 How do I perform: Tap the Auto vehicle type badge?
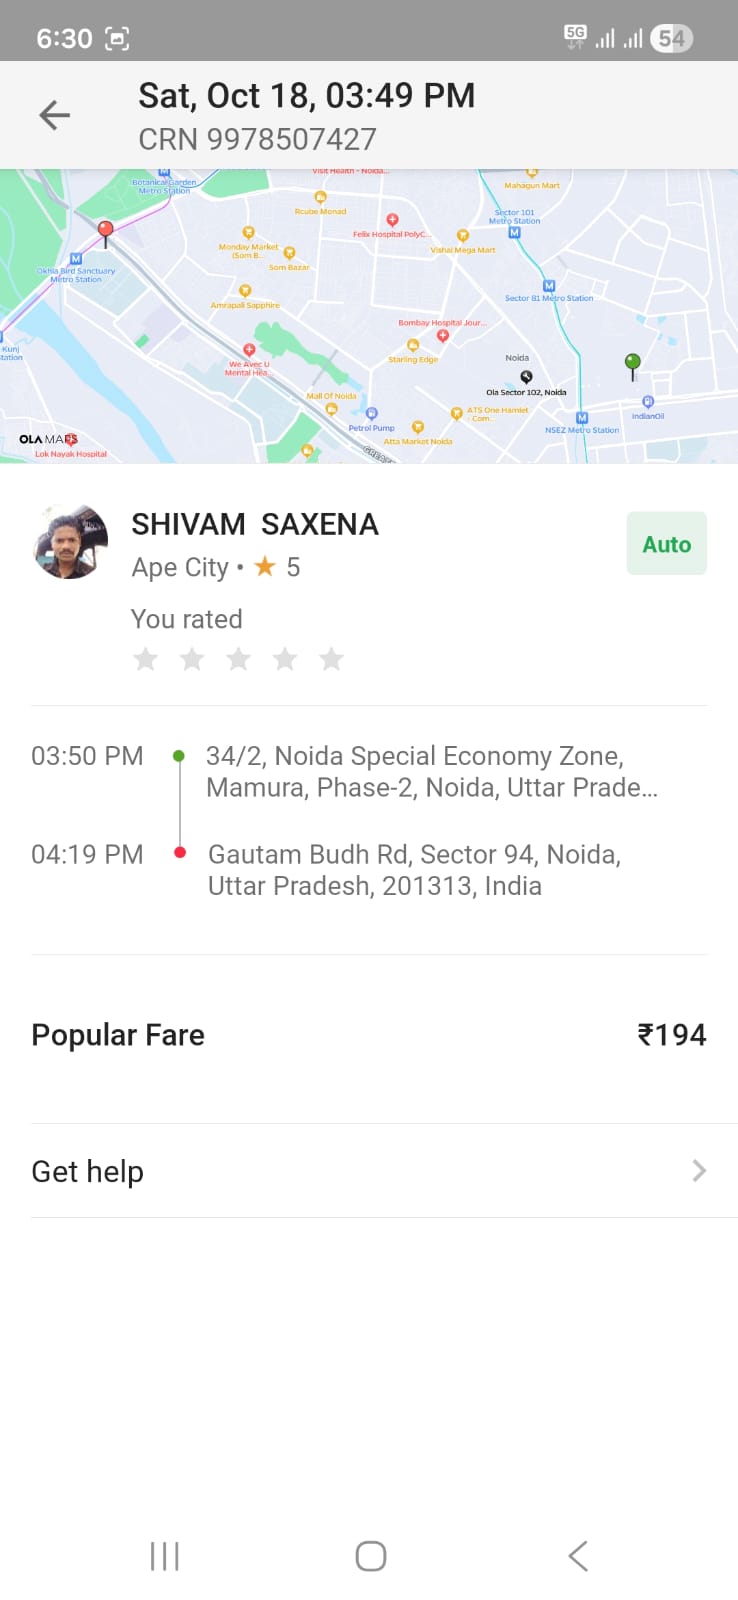[x=666, y=544]
